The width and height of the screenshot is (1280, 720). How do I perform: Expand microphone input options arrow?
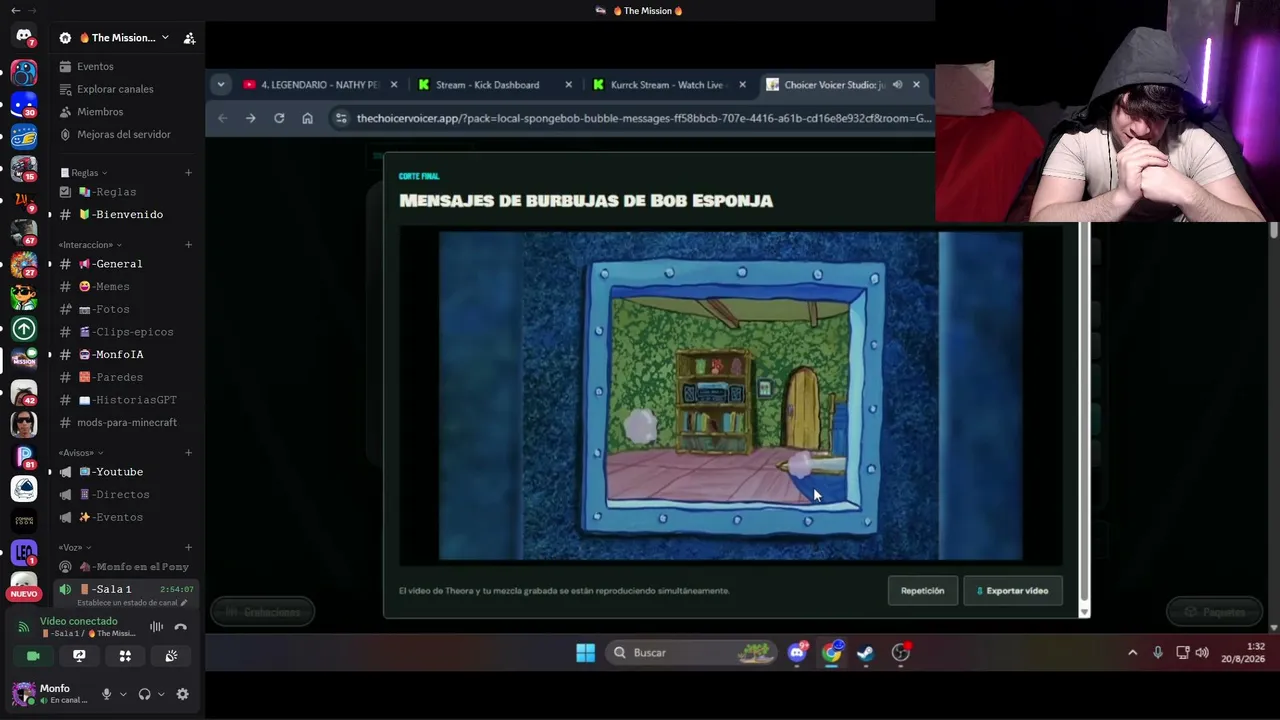(x=123, y=694)
